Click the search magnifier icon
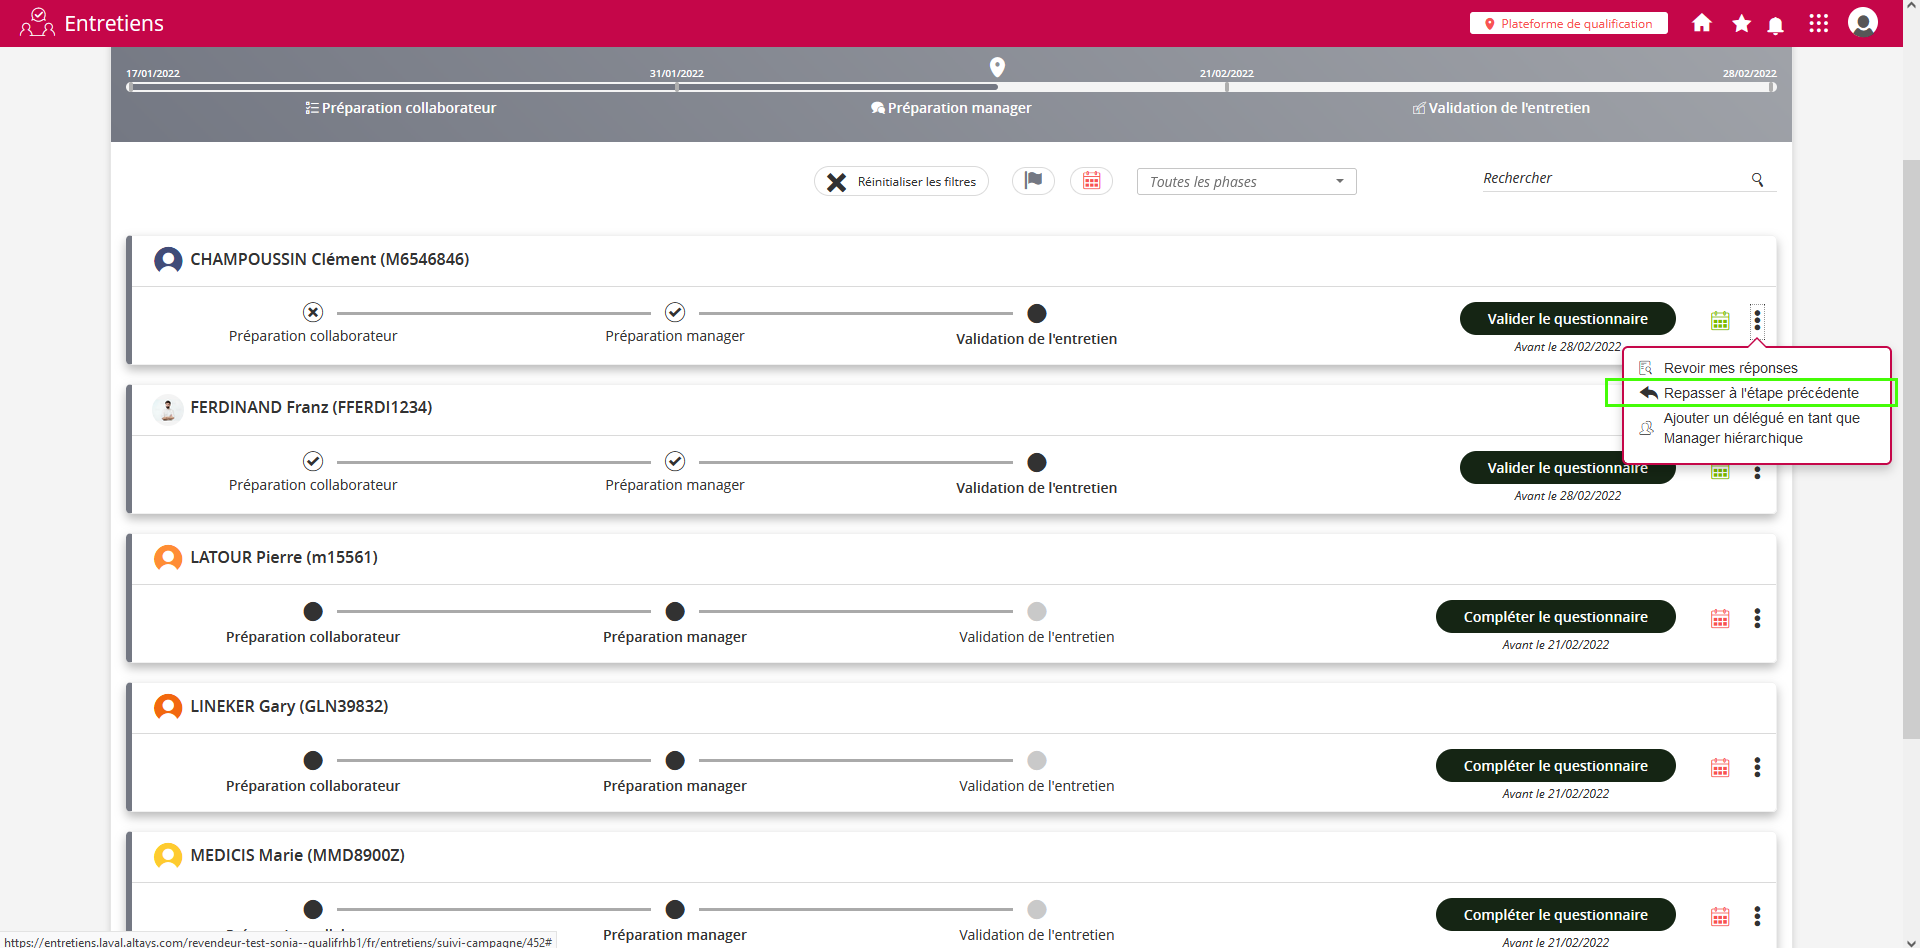Screen dimensions: 1920x948 pos(1757,180)
